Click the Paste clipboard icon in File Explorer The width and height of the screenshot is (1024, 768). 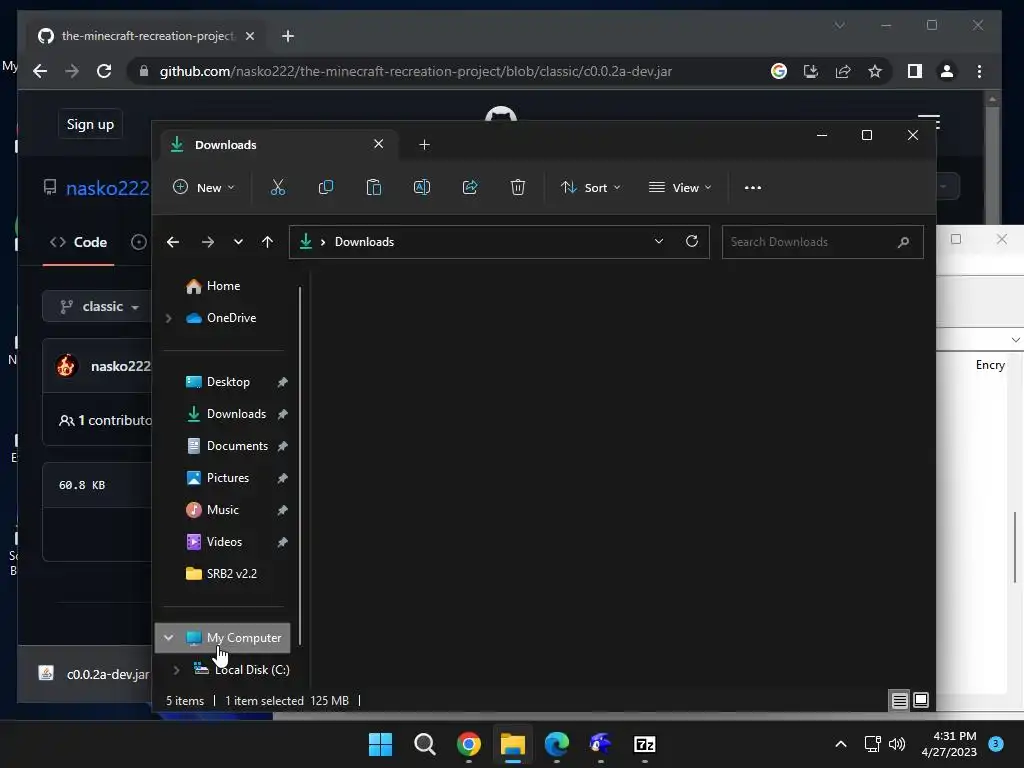pyautogui.click(x=374, y=187)
